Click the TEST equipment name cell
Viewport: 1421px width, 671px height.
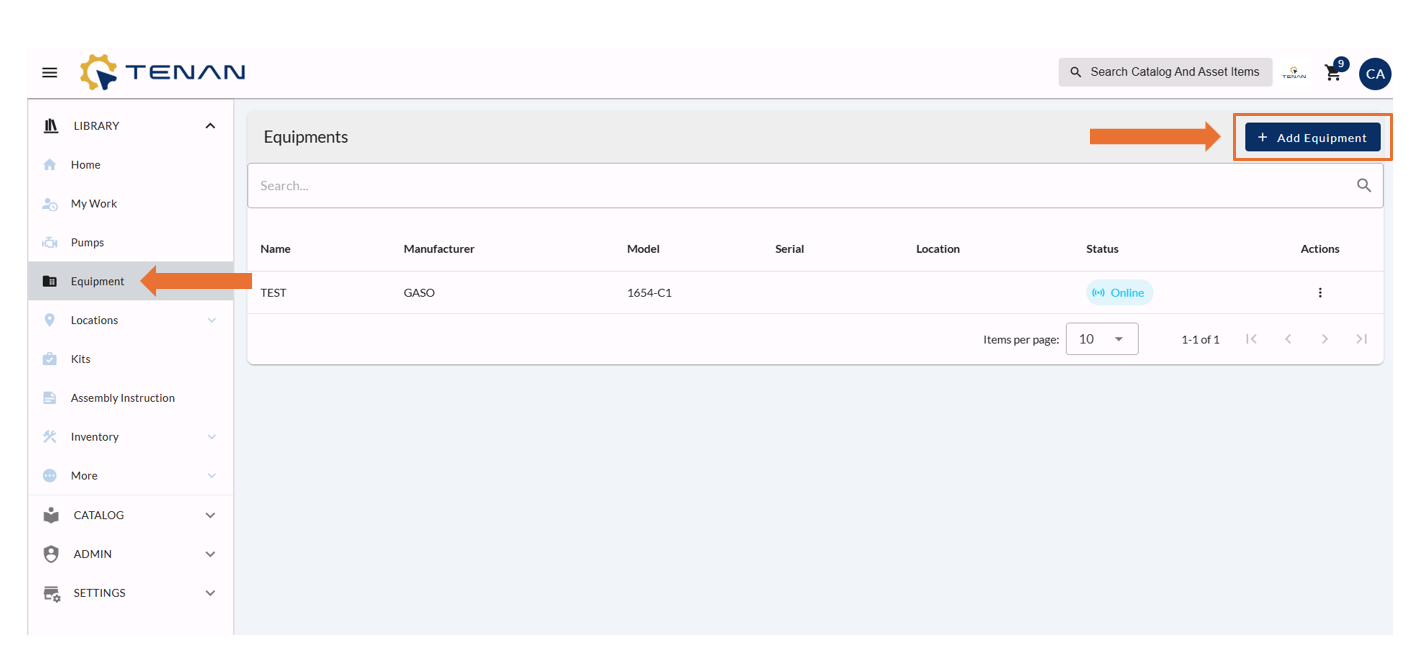[273, 293]
